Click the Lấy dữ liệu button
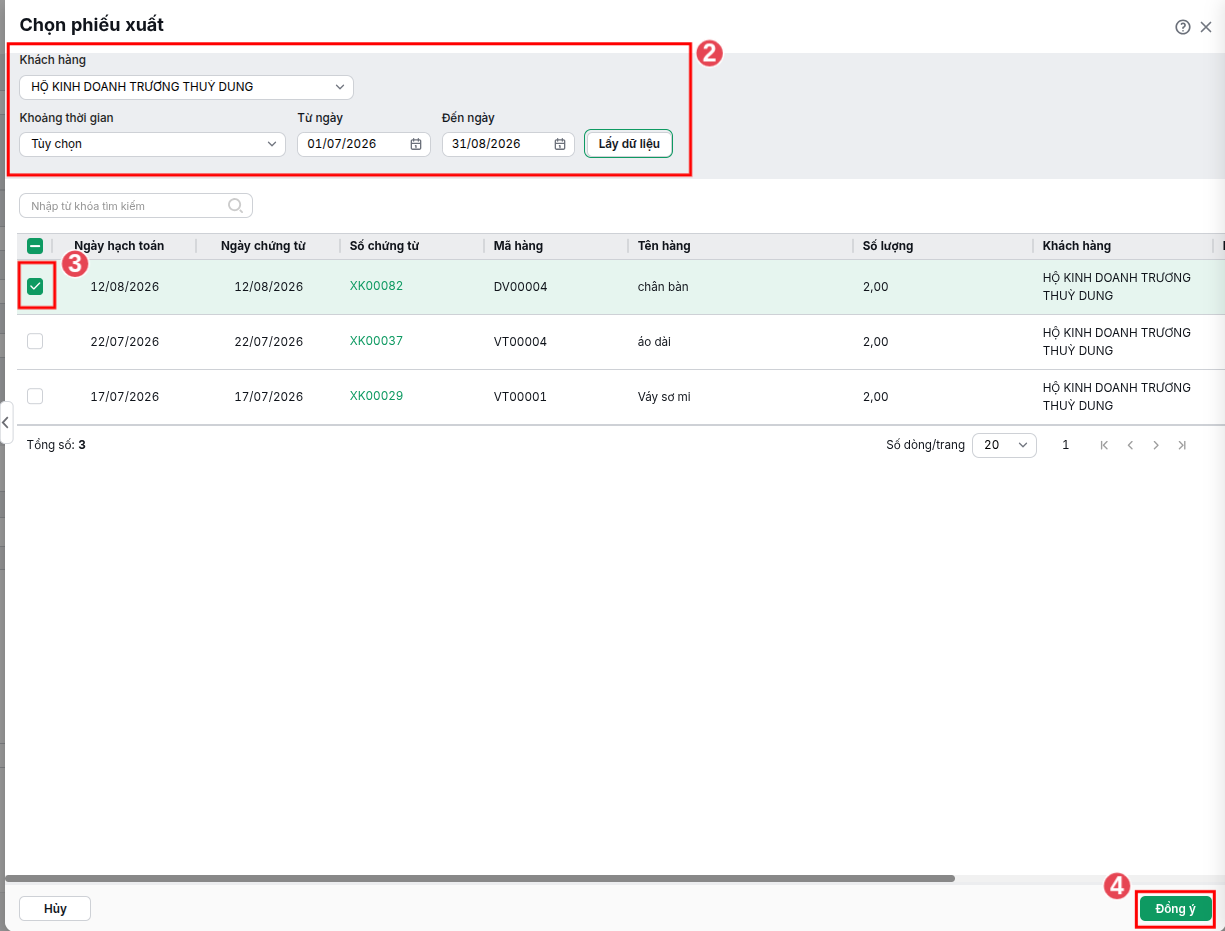The height and width of the screenshot is (931, 1225). click(x=629, y=144)
